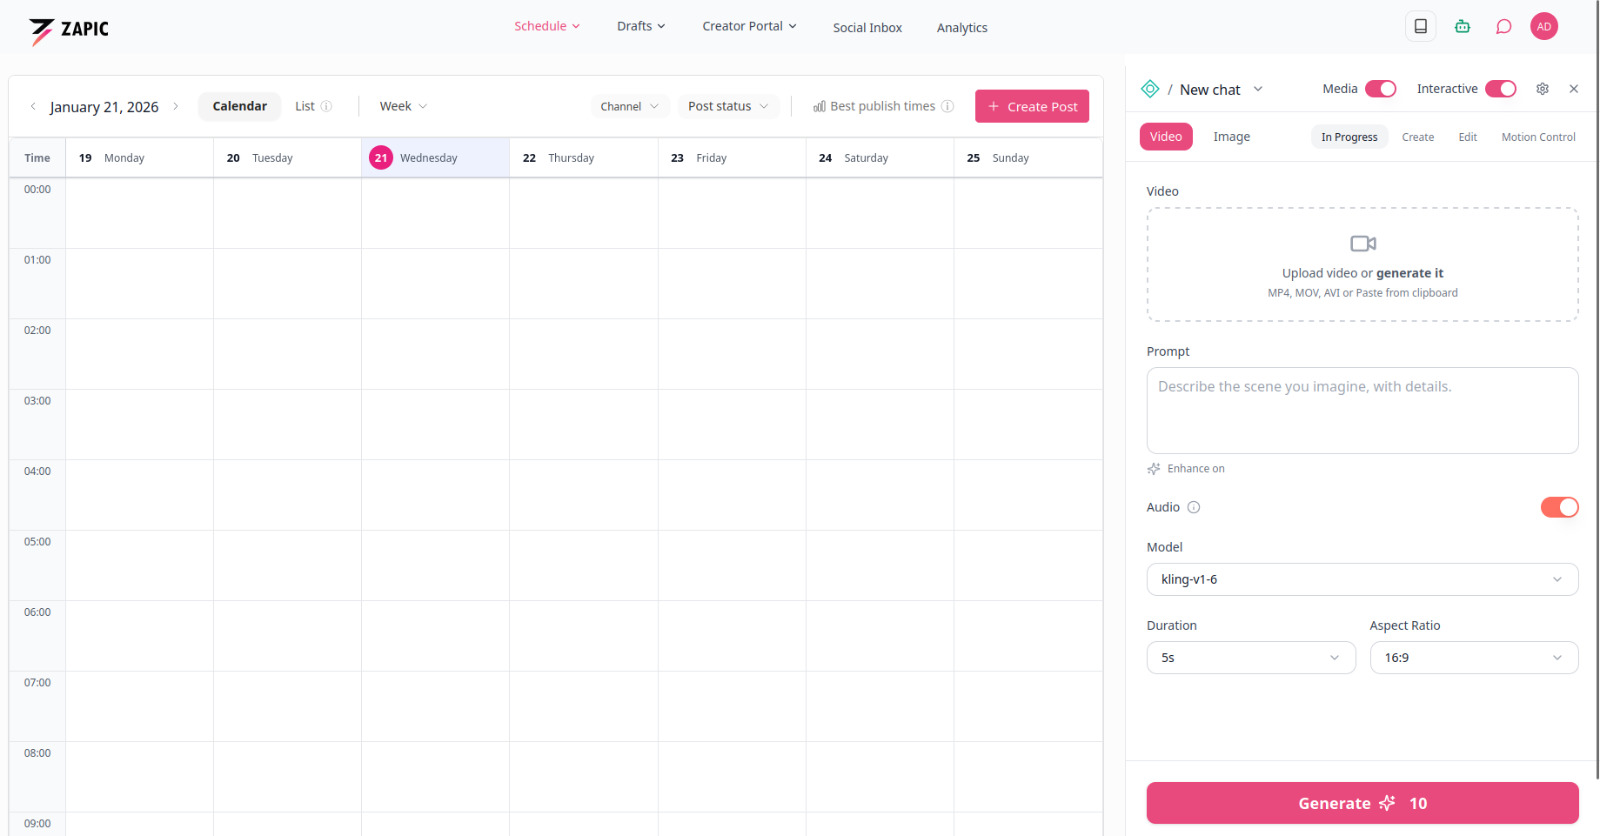Open the AI robot assistant icon
This screenshot has width=1600, height=836.
click(1462, 27)
